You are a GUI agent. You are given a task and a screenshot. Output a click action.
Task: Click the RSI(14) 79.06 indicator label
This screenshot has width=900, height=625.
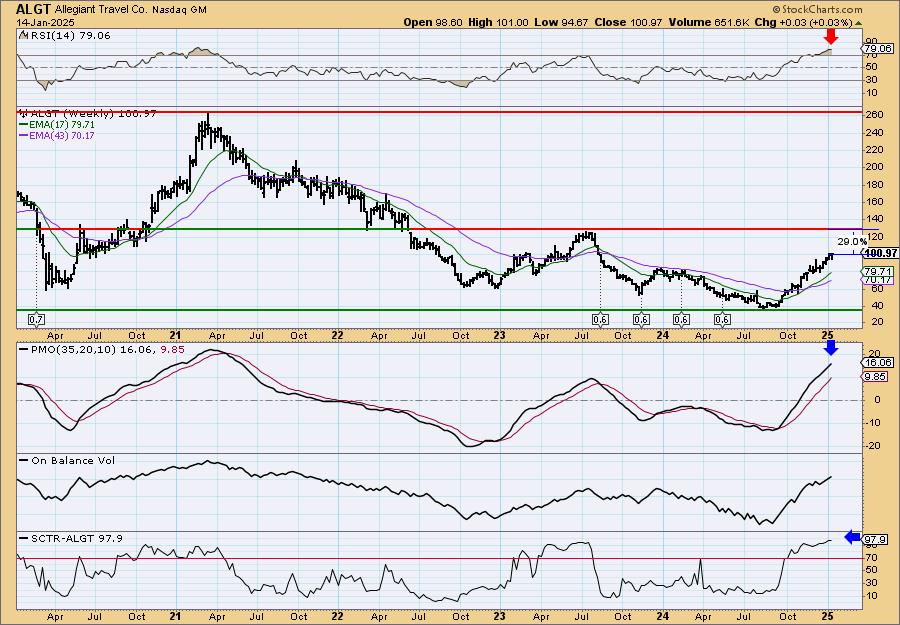[x=71, y=36]
